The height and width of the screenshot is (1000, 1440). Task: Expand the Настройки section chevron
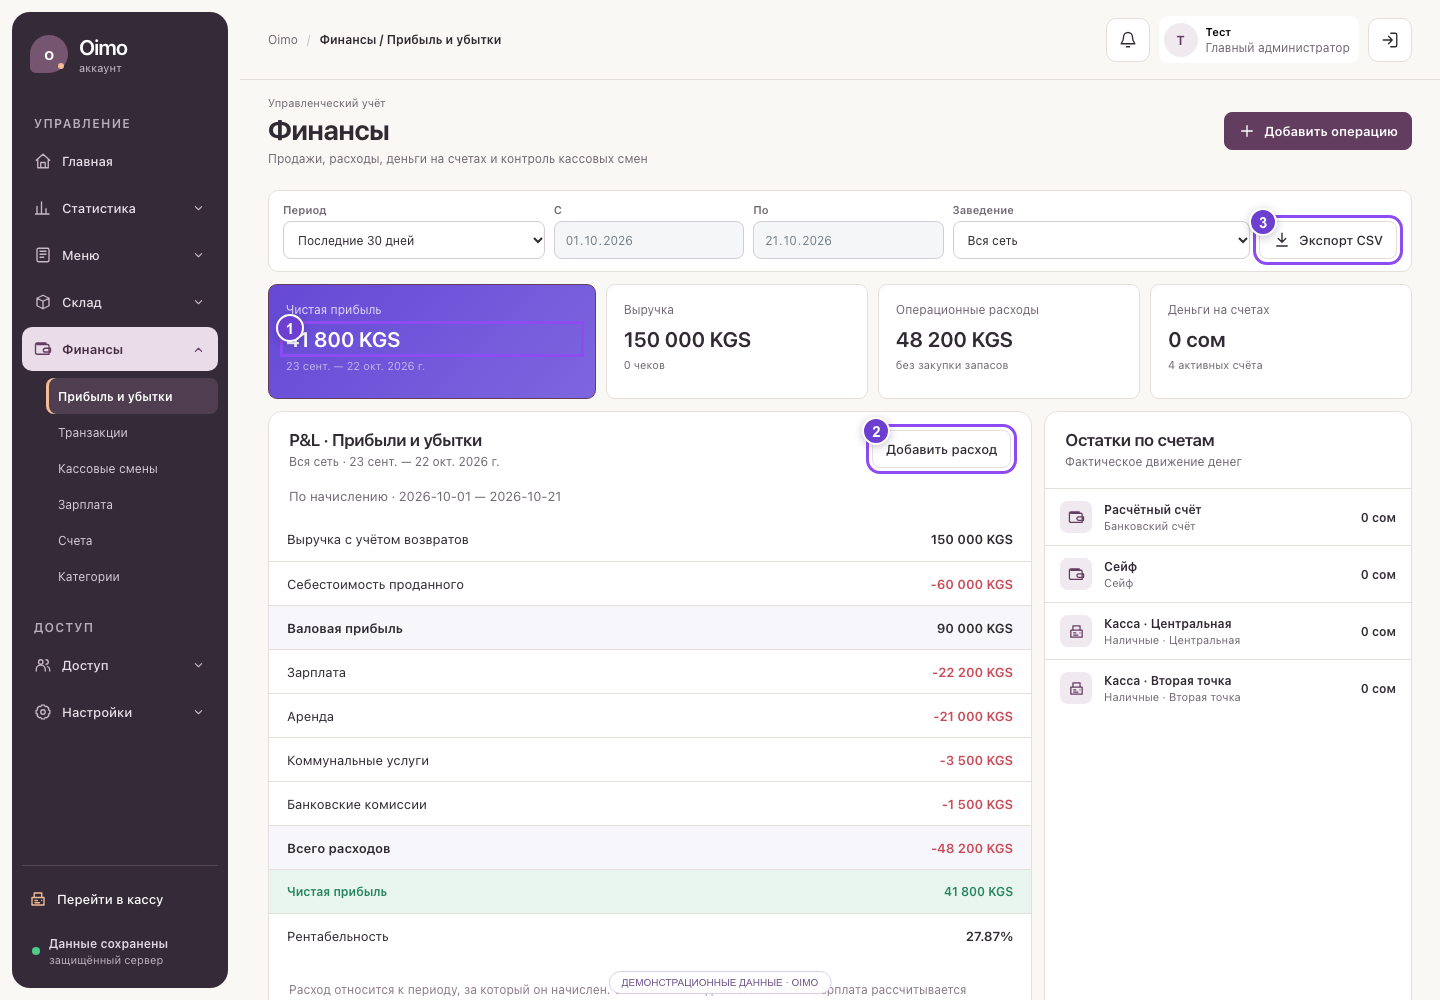pyautogui.click(x=198, y=712)
